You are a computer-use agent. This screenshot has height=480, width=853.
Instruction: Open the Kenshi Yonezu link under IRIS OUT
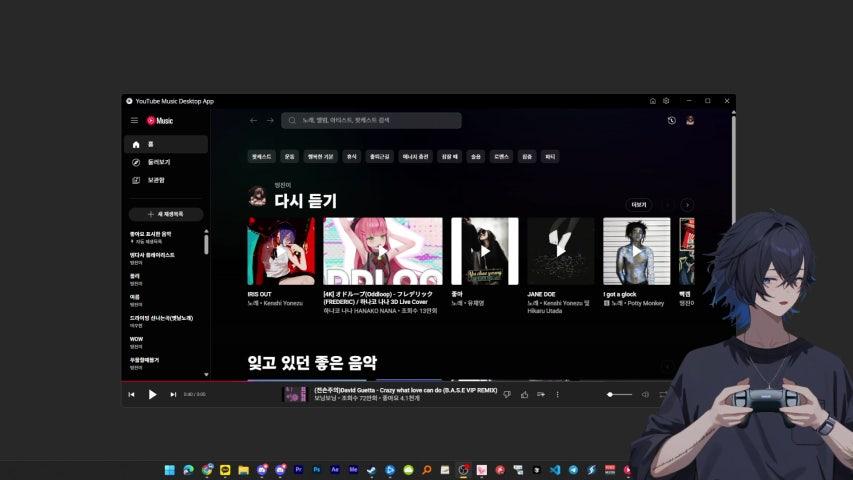click(283, 303)
